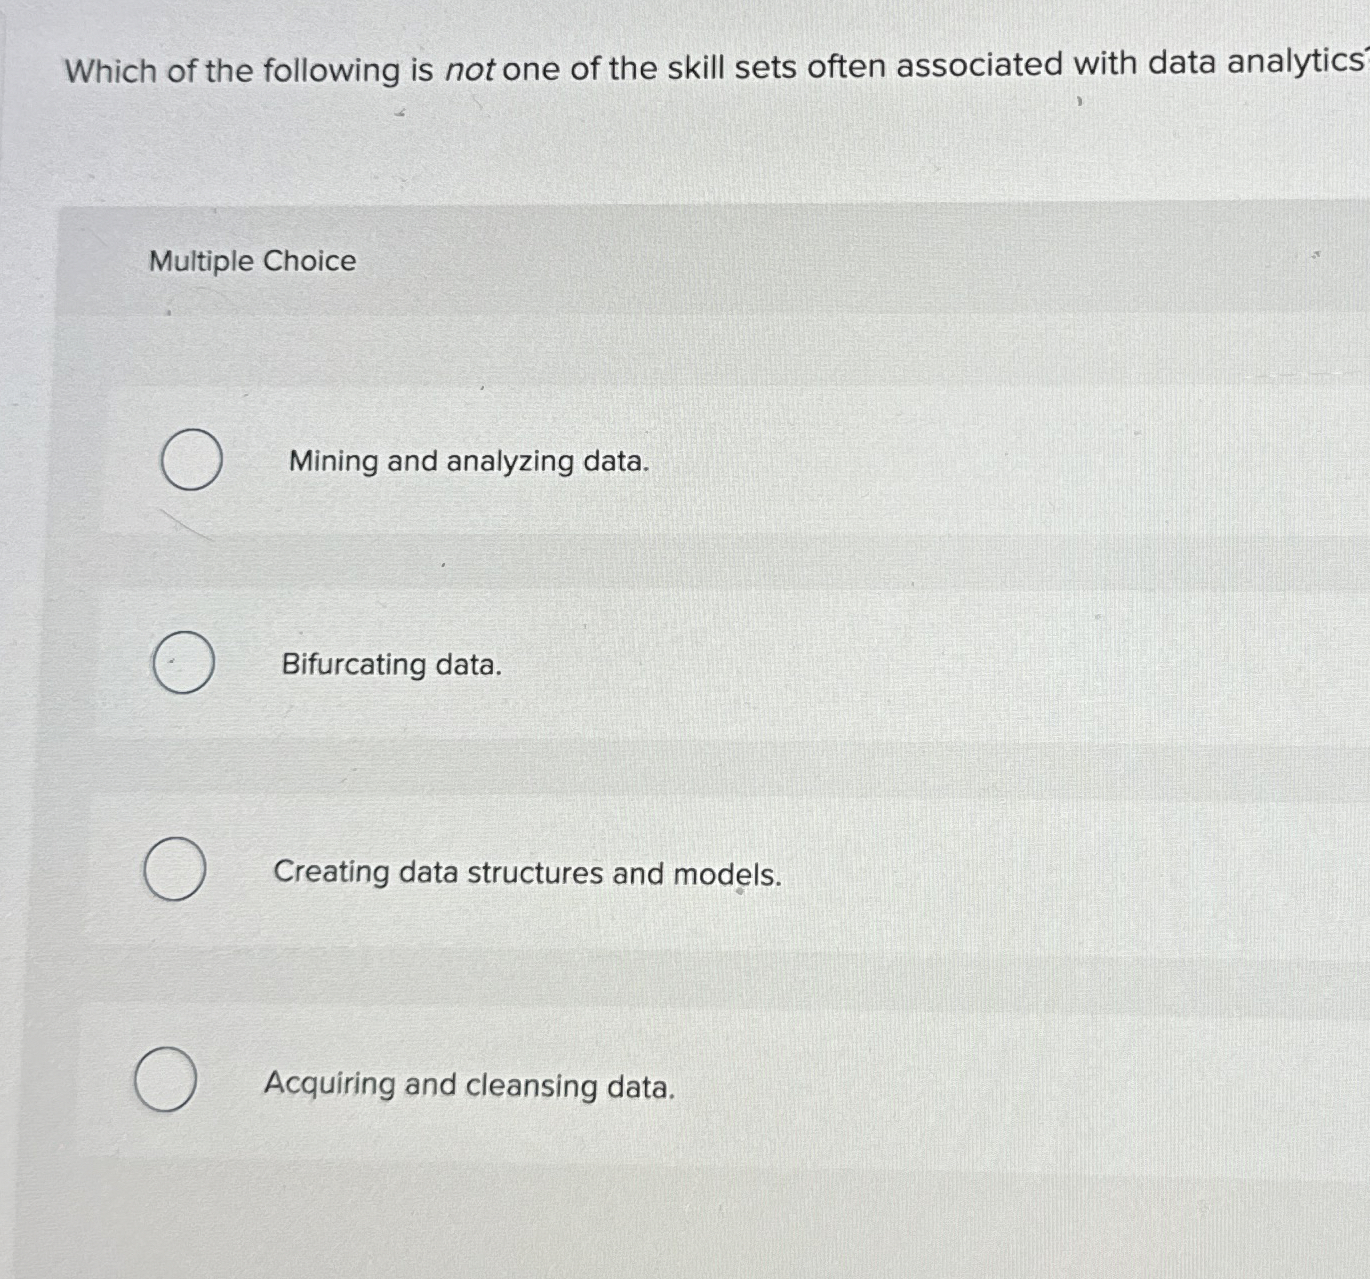
Task: Click the answer text "Acquiring and cleansing data"
Action: [470, 1087]
